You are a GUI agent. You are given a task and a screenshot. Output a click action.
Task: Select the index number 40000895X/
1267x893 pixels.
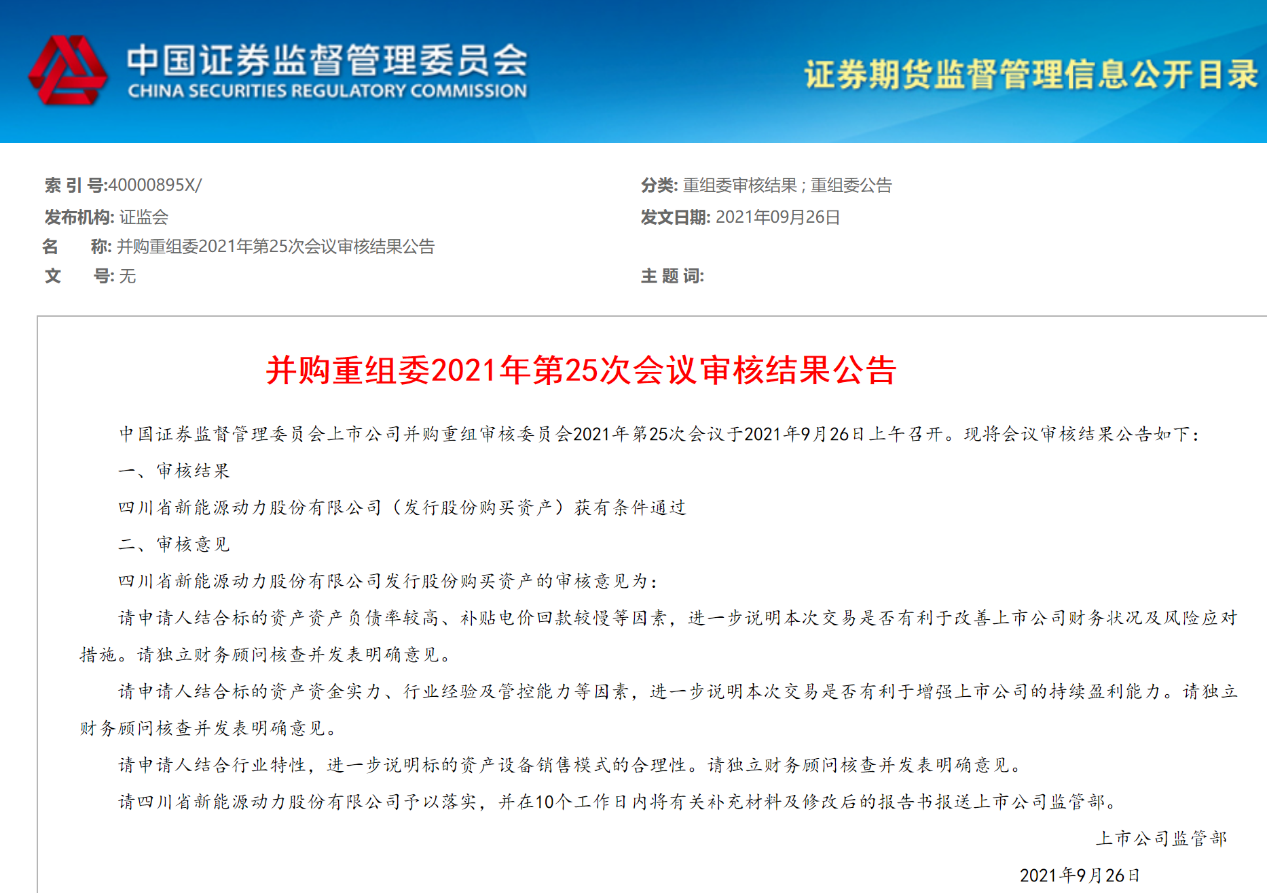coord(155,185)
